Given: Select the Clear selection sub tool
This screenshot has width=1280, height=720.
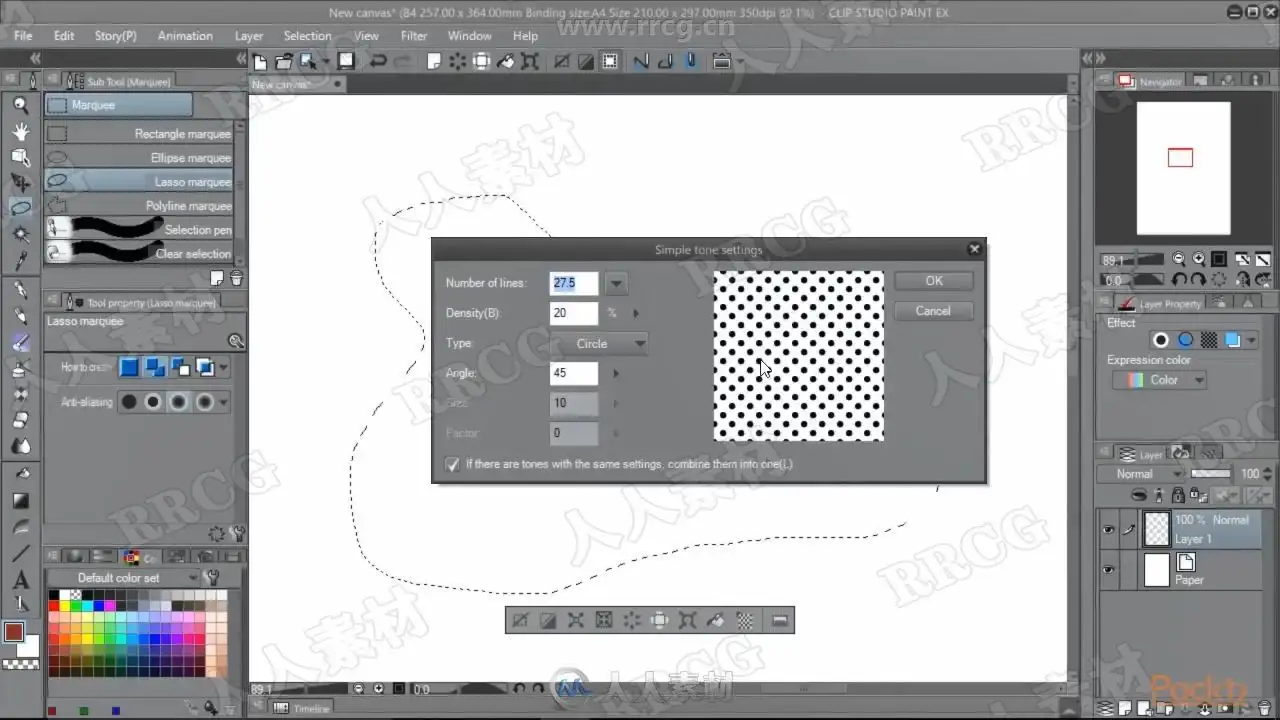Looking at the screenshot, I should click(139, 253).
